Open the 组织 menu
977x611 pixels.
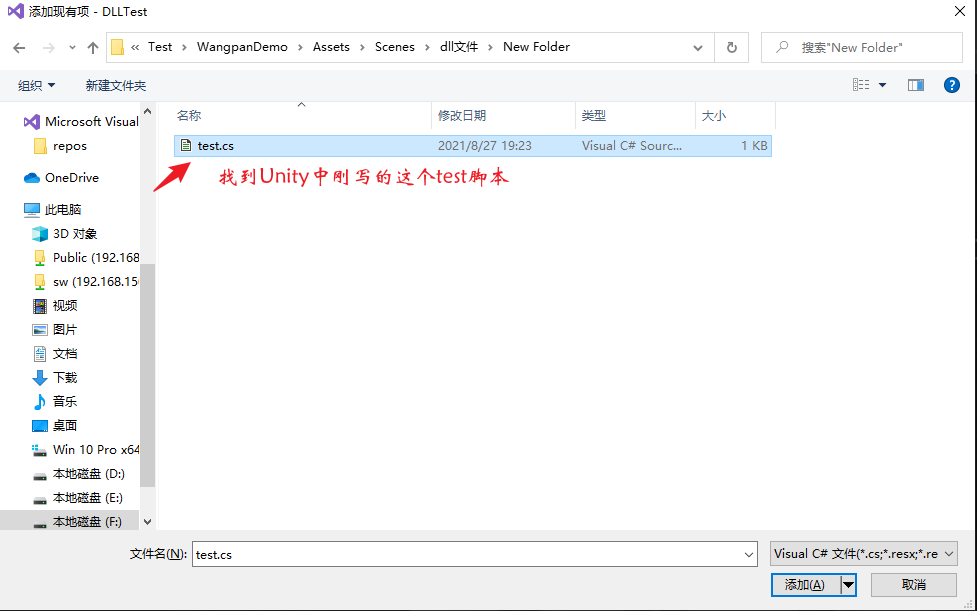[x=36, y=85]
